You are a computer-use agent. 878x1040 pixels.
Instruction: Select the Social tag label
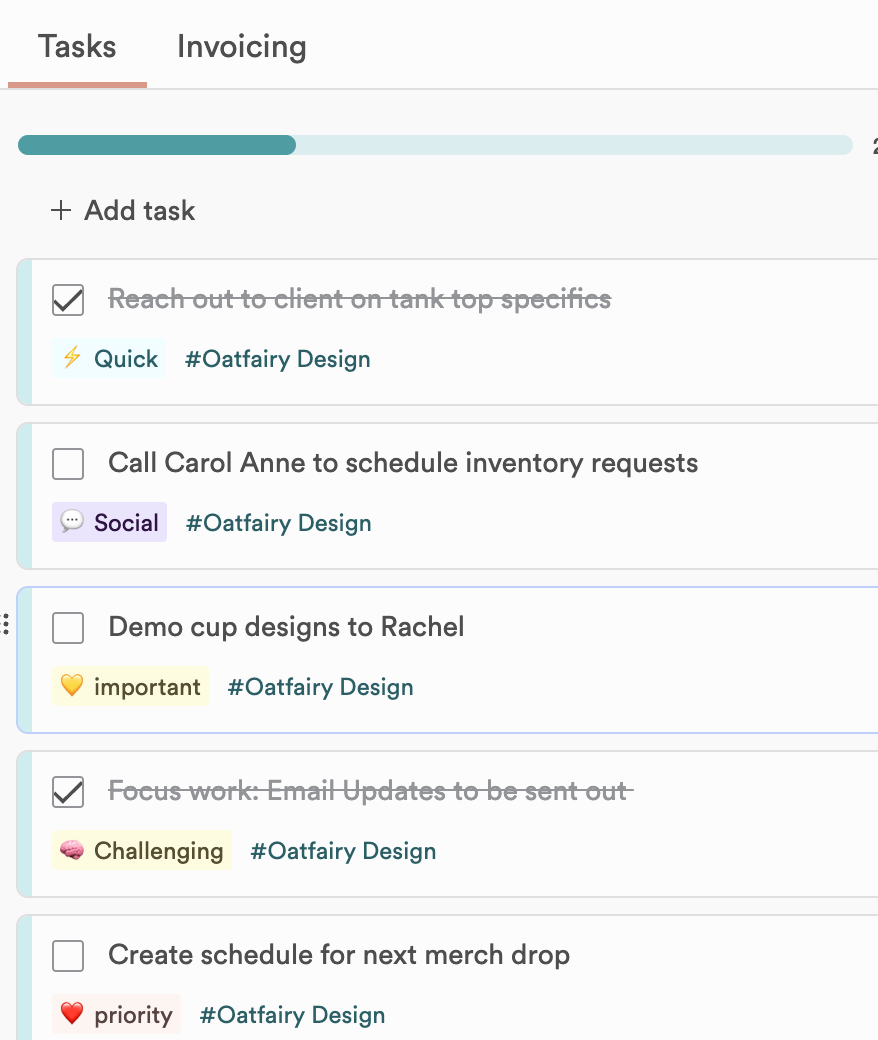109,522
